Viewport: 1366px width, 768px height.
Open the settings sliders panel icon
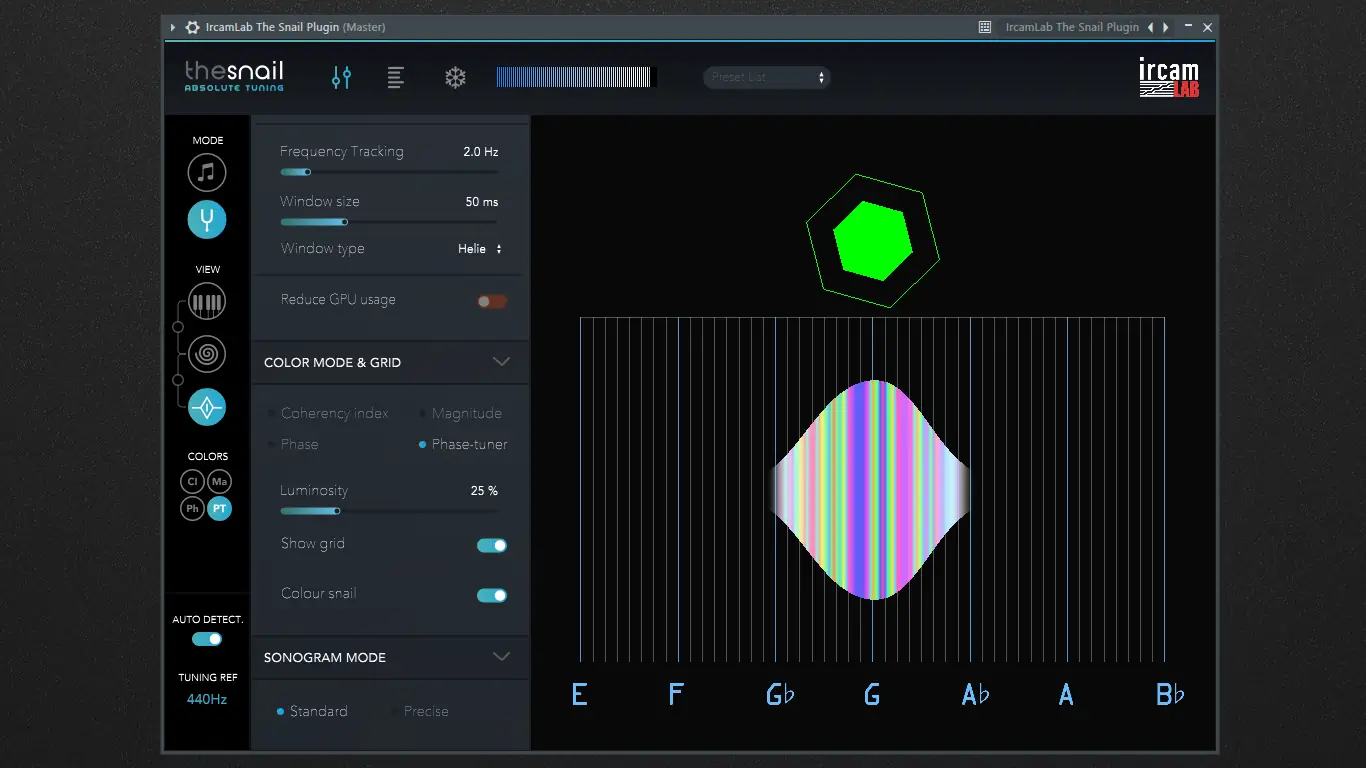point(342,77)
